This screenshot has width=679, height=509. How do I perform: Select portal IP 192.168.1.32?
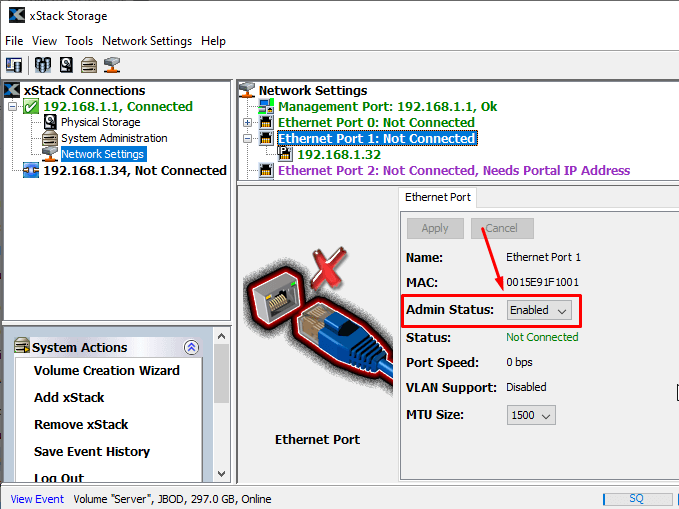(339, 154)
